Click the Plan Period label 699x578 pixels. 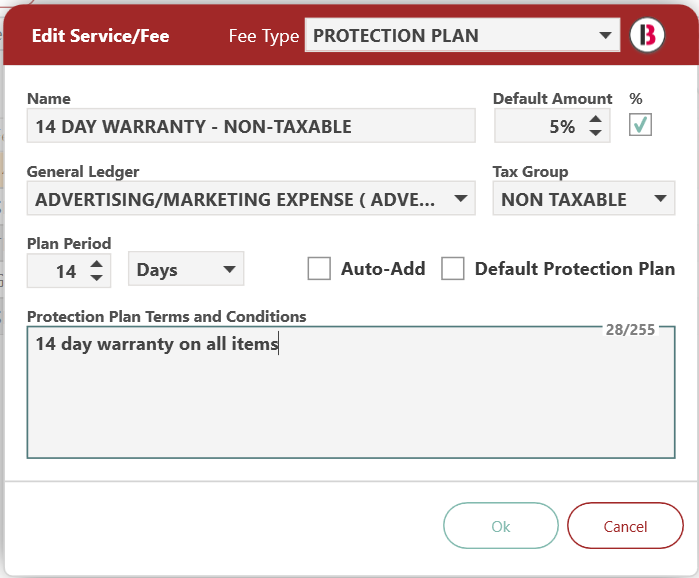69,244
